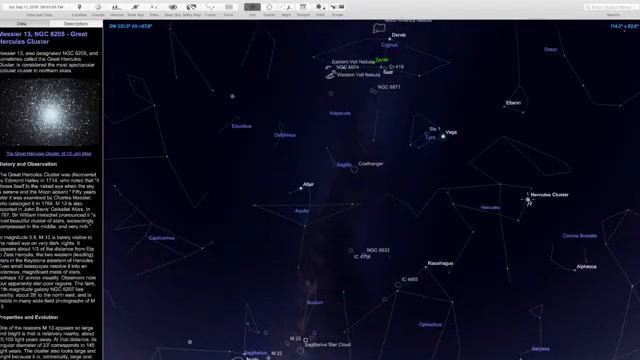Select the star Deneb
This screenshot has width=640, height=360.
click(x=390, y=39)
